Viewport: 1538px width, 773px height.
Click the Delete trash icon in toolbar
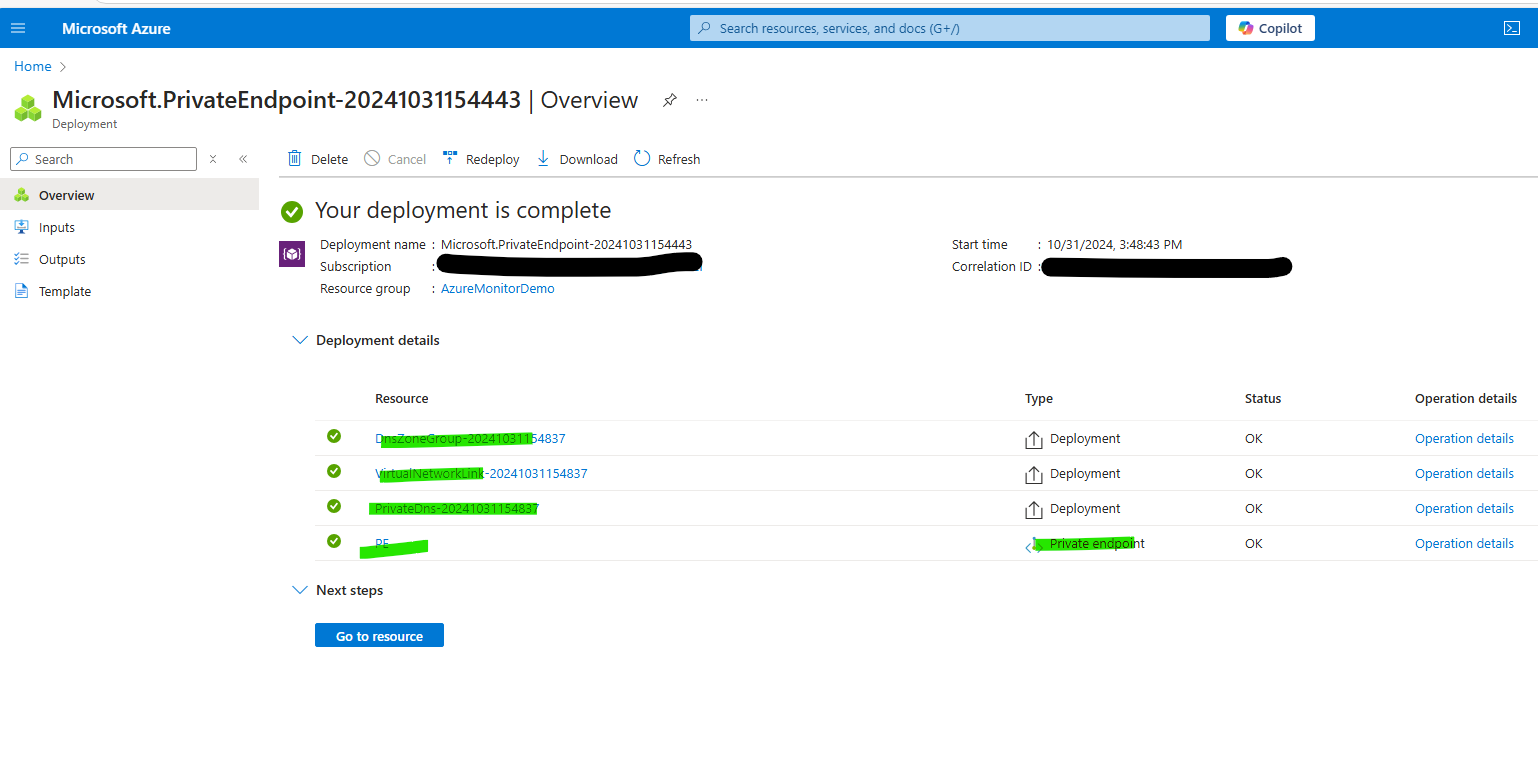(x=295, y=159)
